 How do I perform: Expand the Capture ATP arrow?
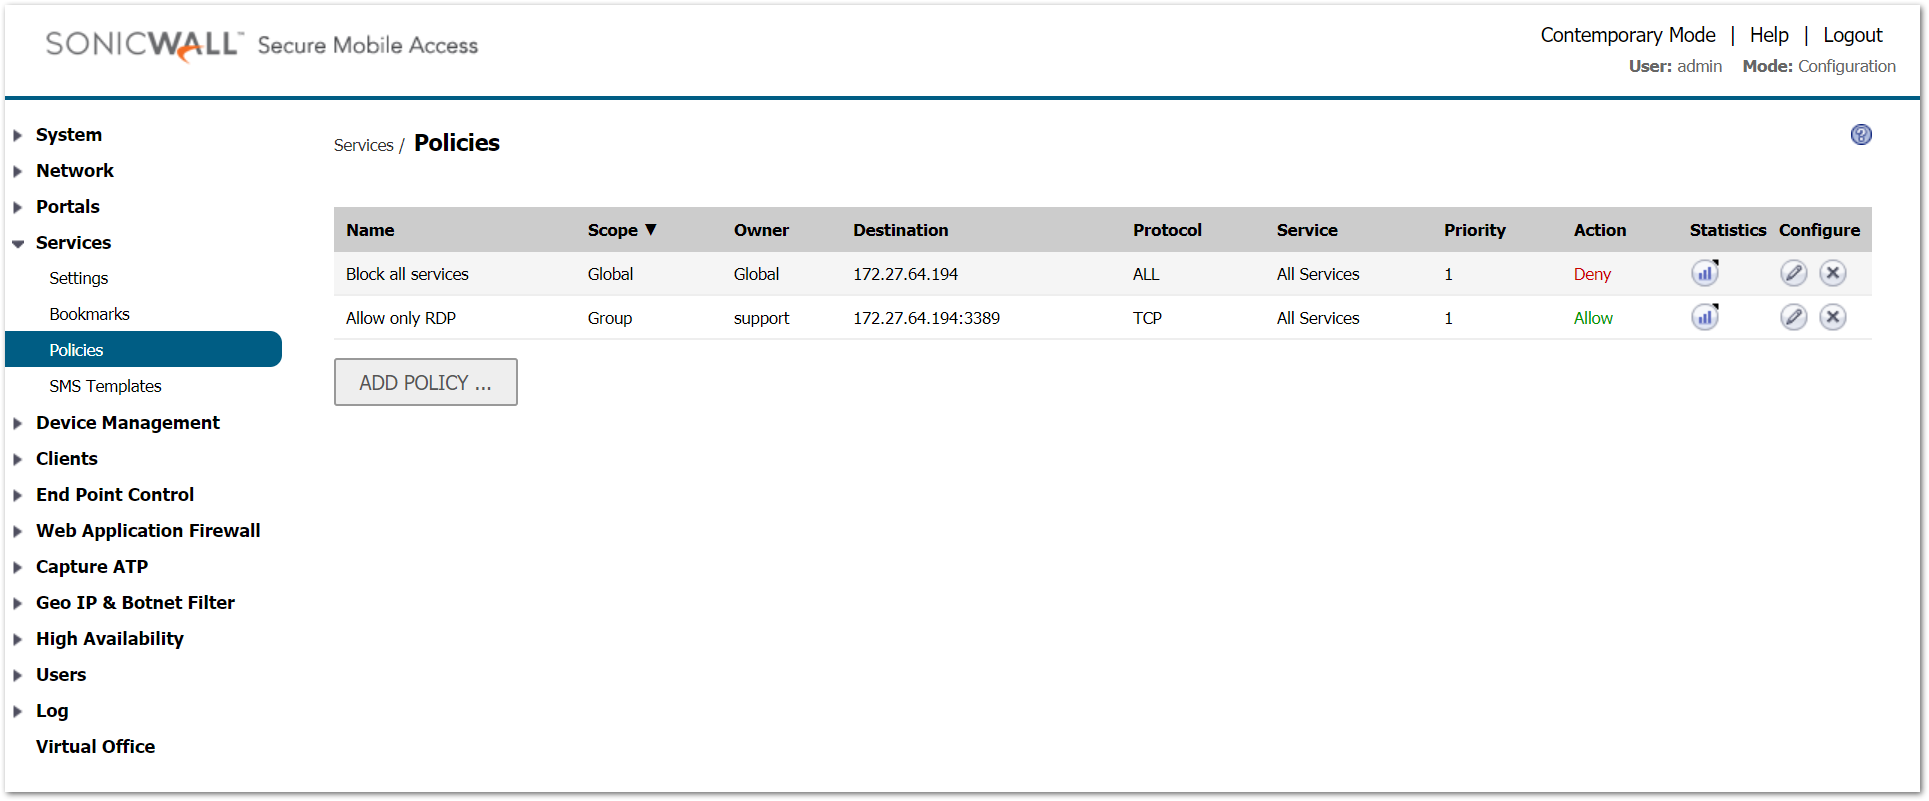[18, 567]
